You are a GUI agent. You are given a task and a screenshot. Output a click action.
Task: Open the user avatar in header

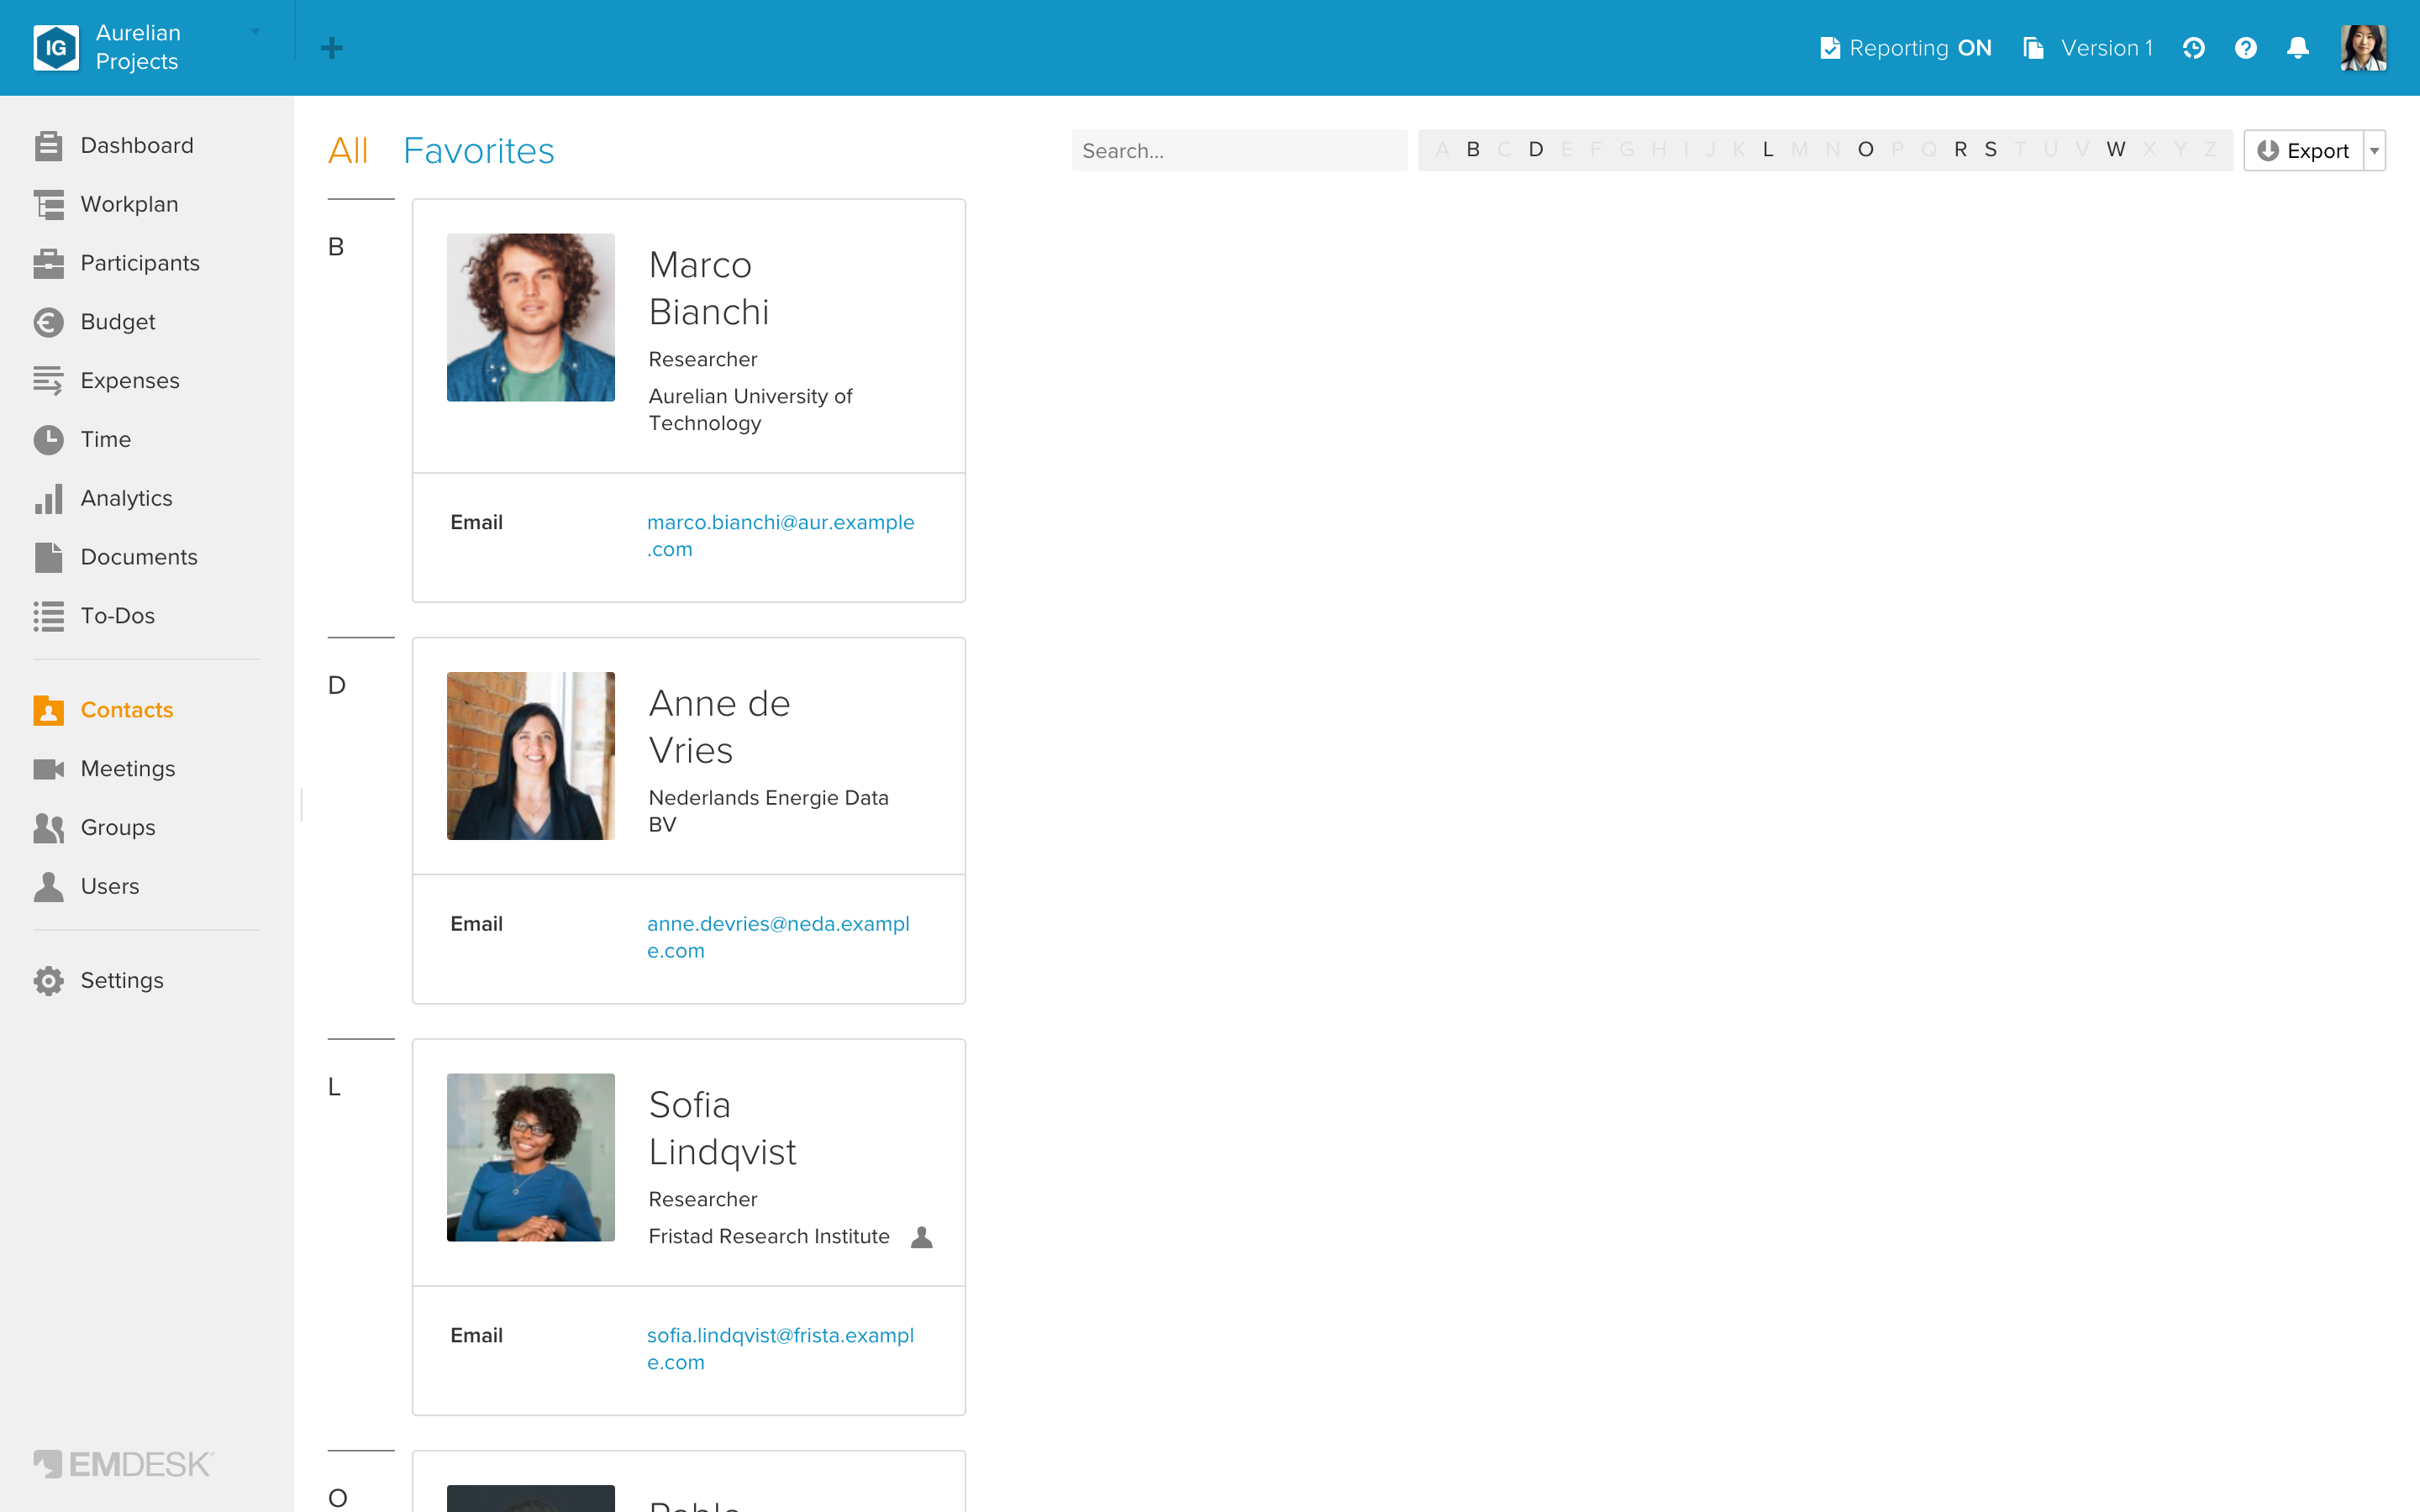[x=2363, y=48]
